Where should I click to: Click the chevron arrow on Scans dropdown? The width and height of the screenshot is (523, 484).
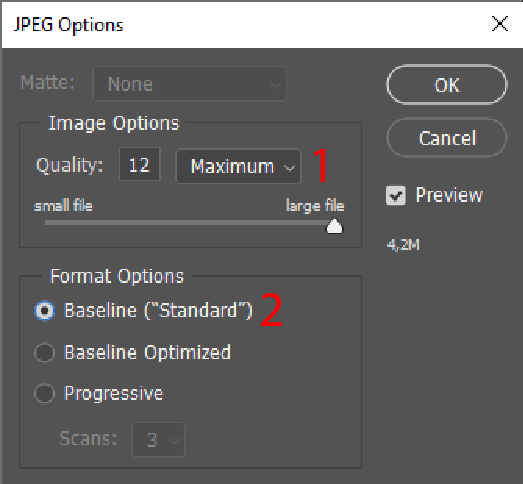pyautogui.click(x=174, y=441)
